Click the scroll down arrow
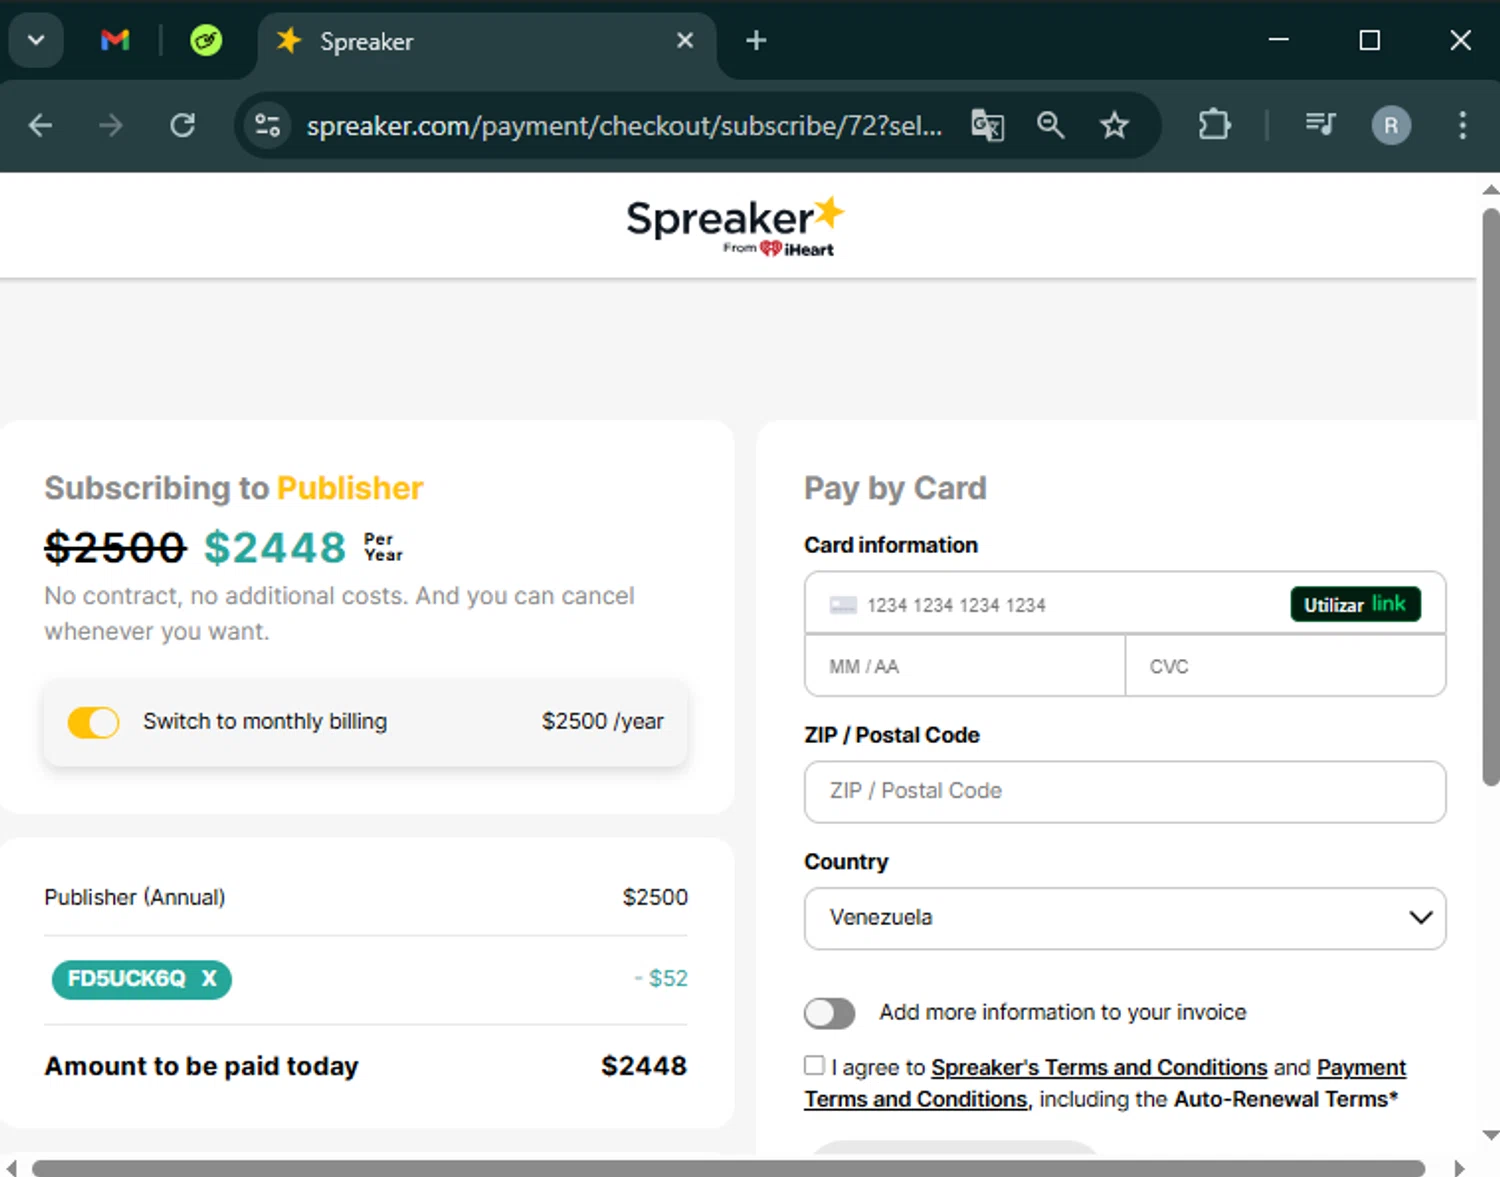Screen dimensions: 1500x1177 click(1490, 1135)
